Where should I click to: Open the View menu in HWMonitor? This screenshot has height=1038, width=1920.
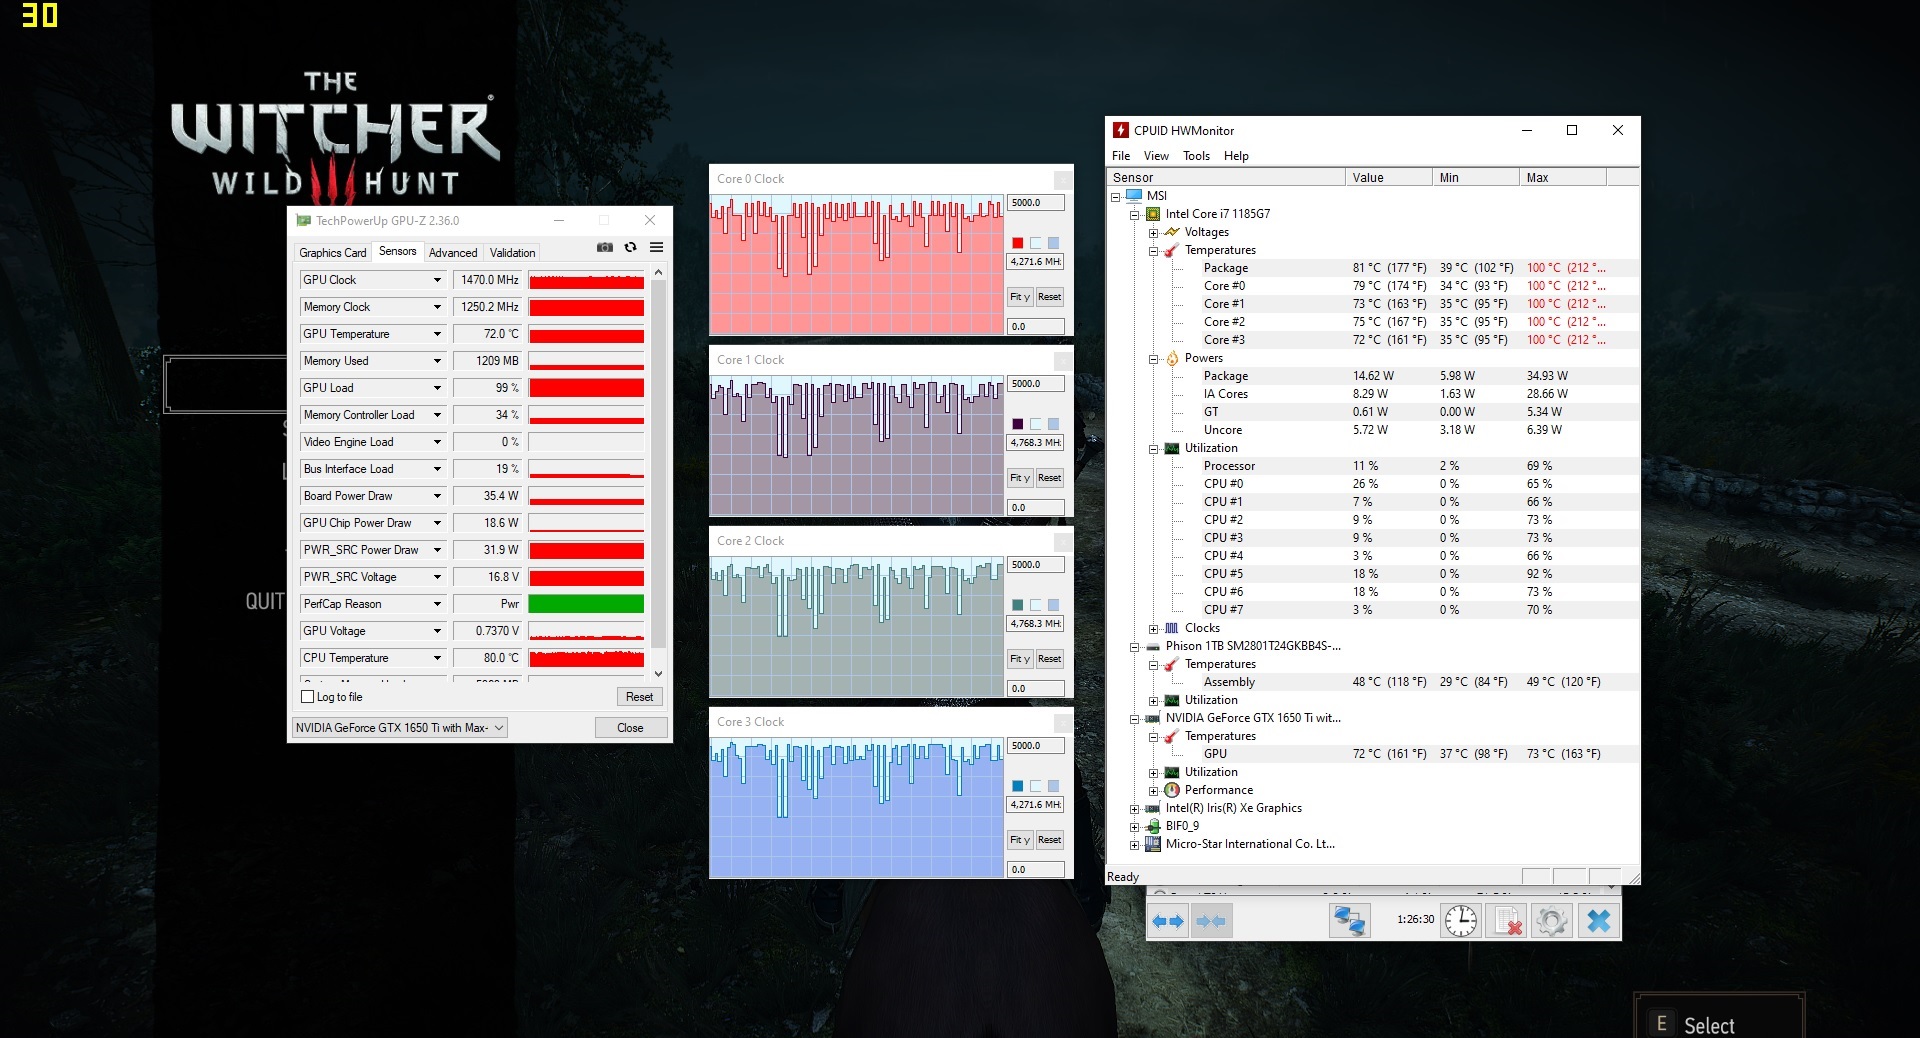(x=1156, y=156)
